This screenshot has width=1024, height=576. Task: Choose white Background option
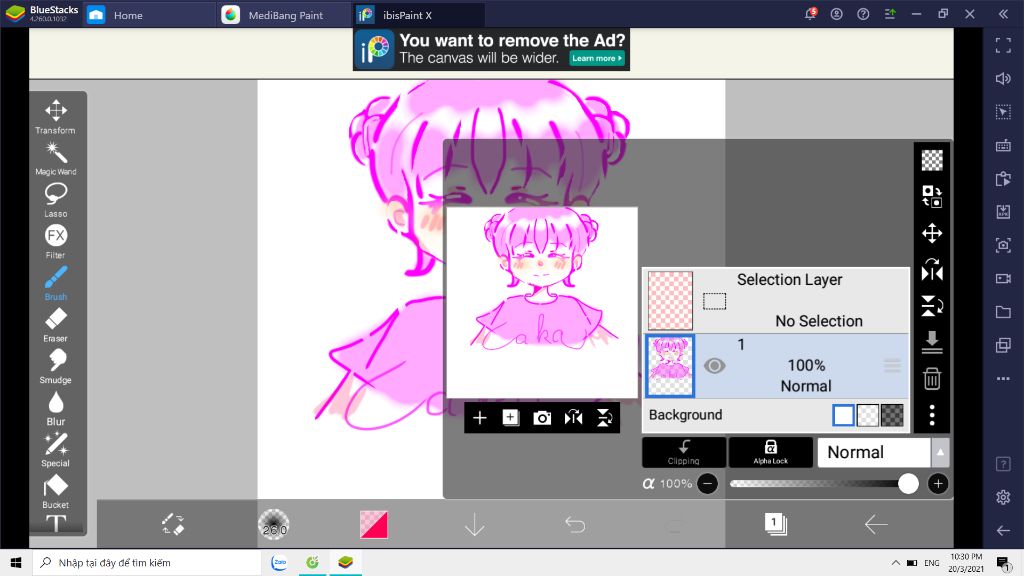(843, 415)
